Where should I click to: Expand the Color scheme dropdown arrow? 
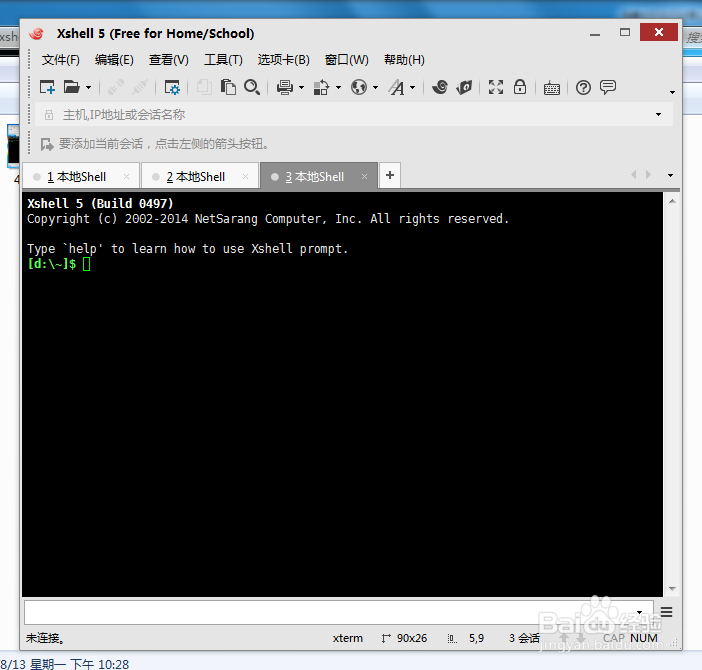point(338,87)
